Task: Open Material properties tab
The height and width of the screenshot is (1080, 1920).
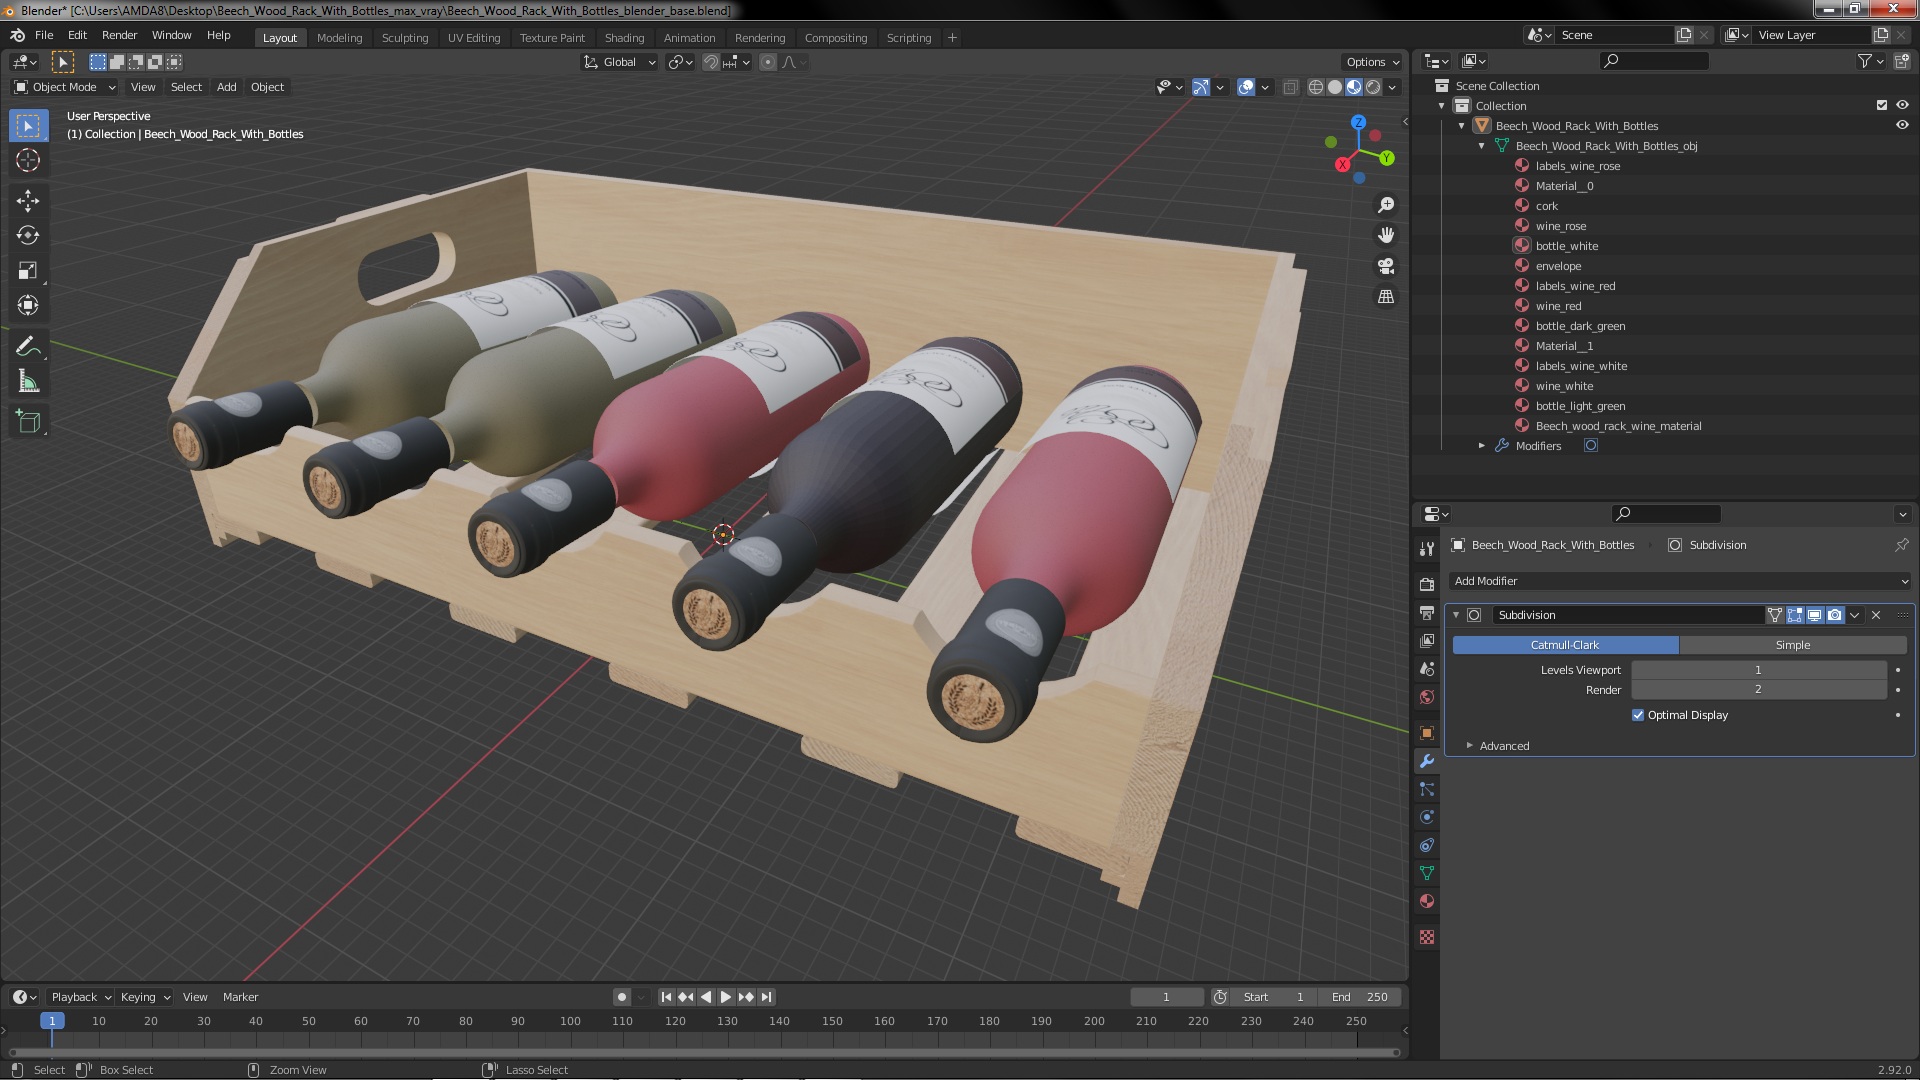Action: pos(1427,901)
